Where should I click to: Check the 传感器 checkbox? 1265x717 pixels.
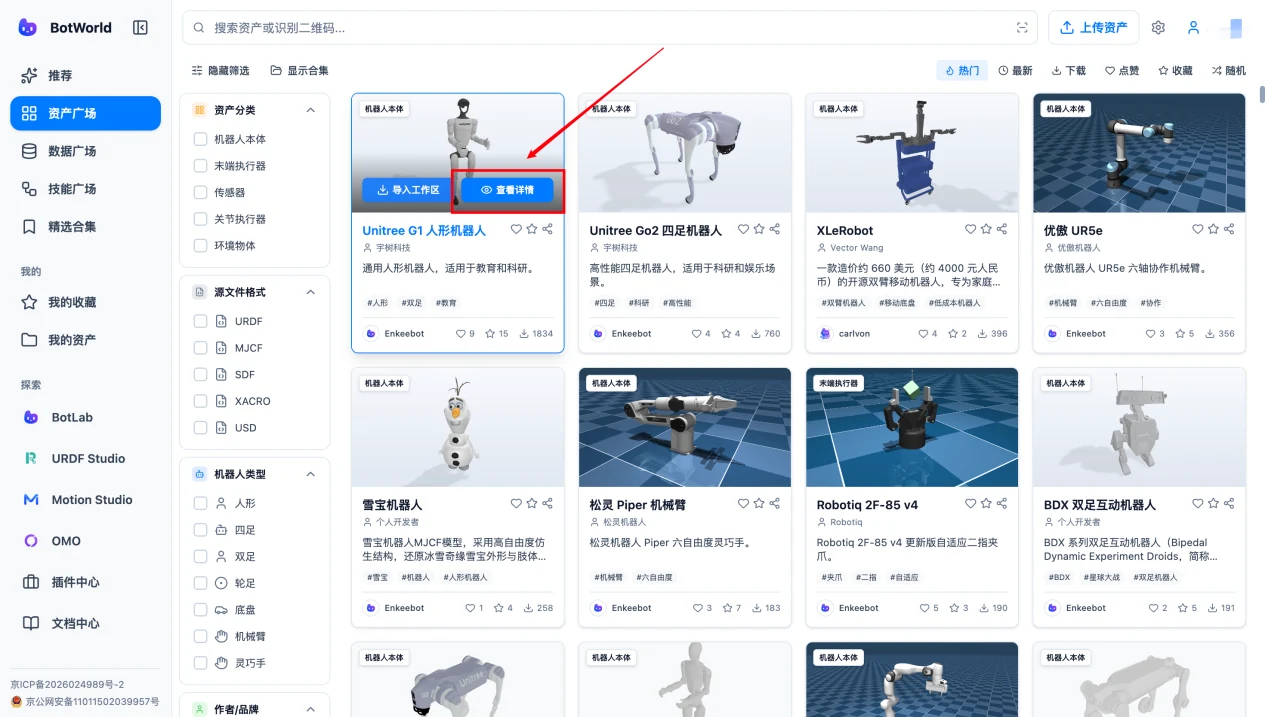pos(200,192)
